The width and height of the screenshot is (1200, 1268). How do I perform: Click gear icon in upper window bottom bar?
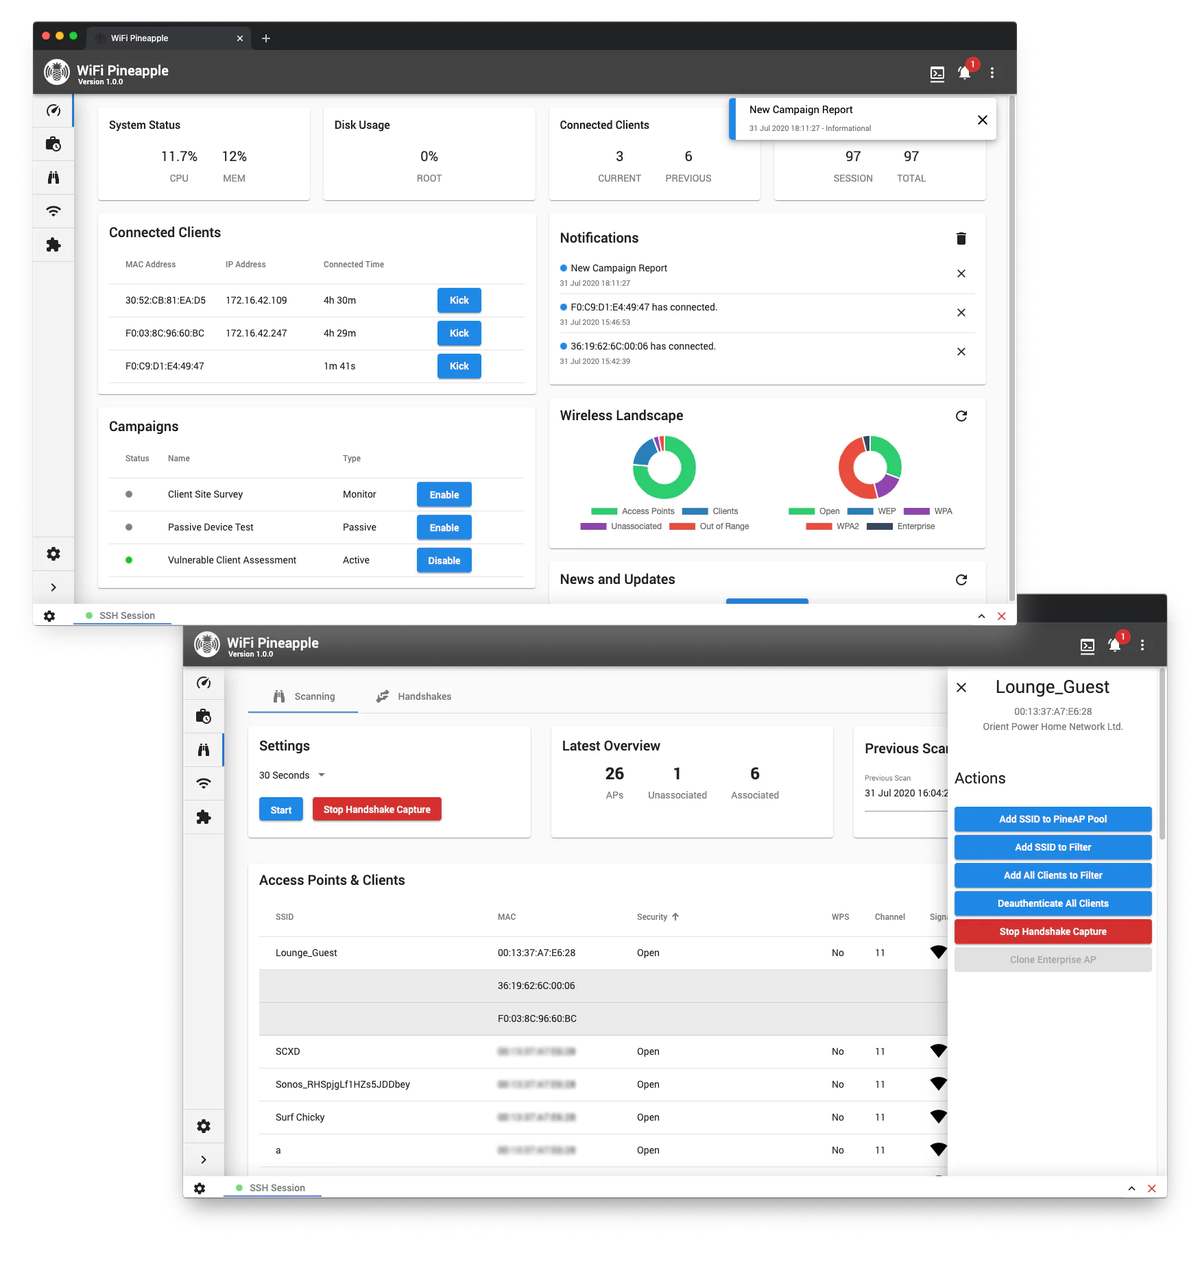click(49, 616)
